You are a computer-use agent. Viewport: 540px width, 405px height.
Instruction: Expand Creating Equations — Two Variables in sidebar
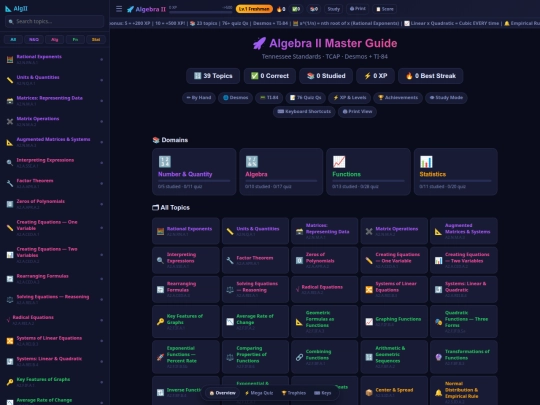click(54, 255)
